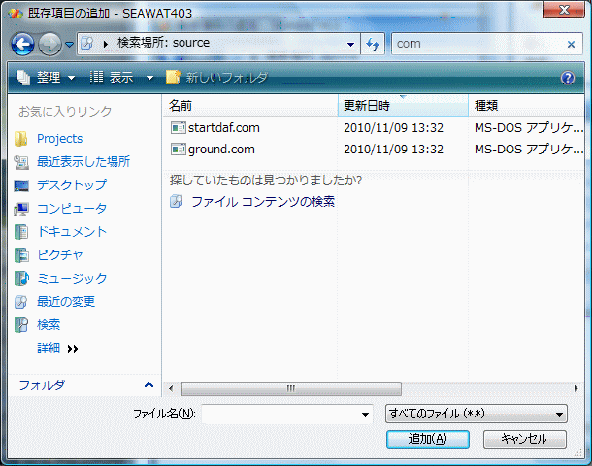This screenshot has height=466, width=592.
Task: Expand the フォルダ (Folders) pane
Action: (x=85, y=385)
